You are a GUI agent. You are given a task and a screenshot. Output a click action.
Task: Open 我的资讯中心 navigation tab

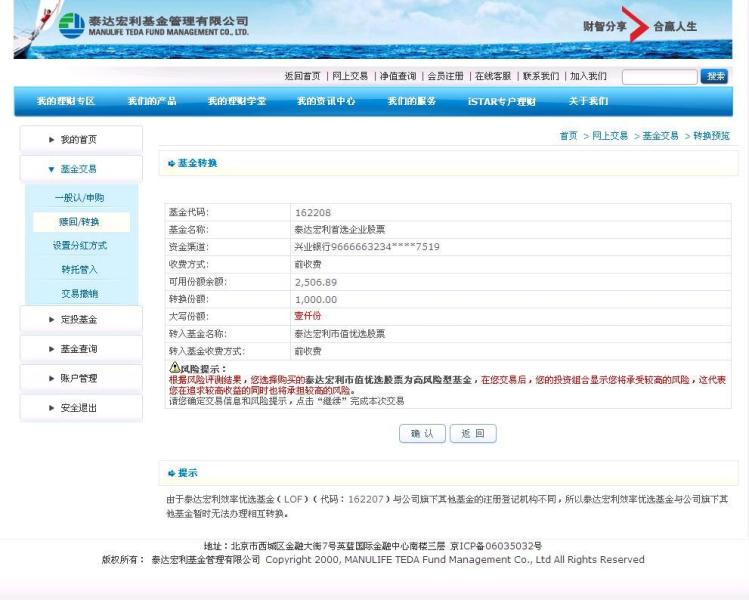[326, 101]
